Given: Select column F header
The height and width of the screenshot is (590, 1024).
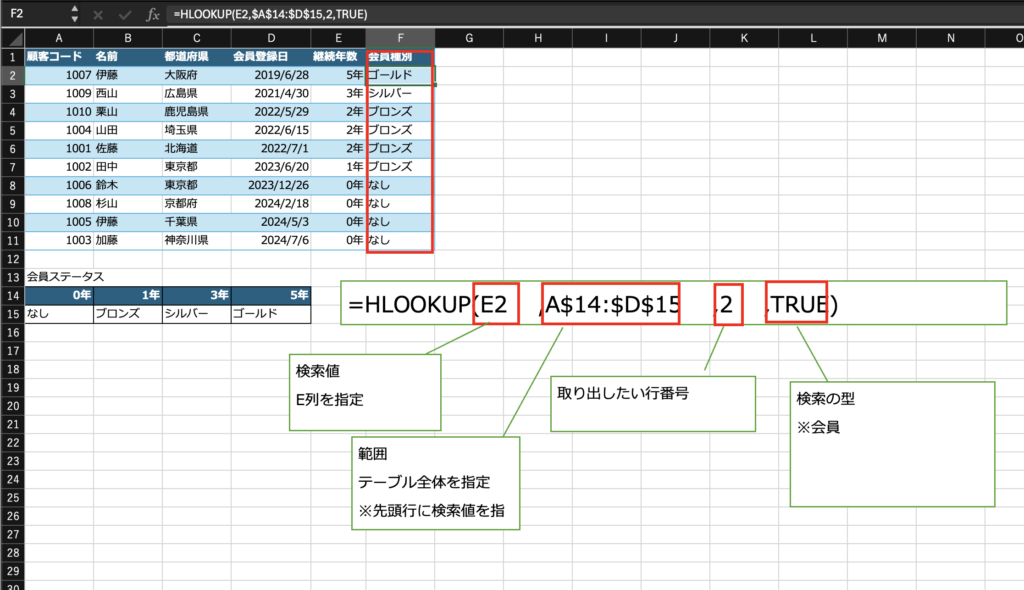Looking at the screenshot, I should point(400,38).
